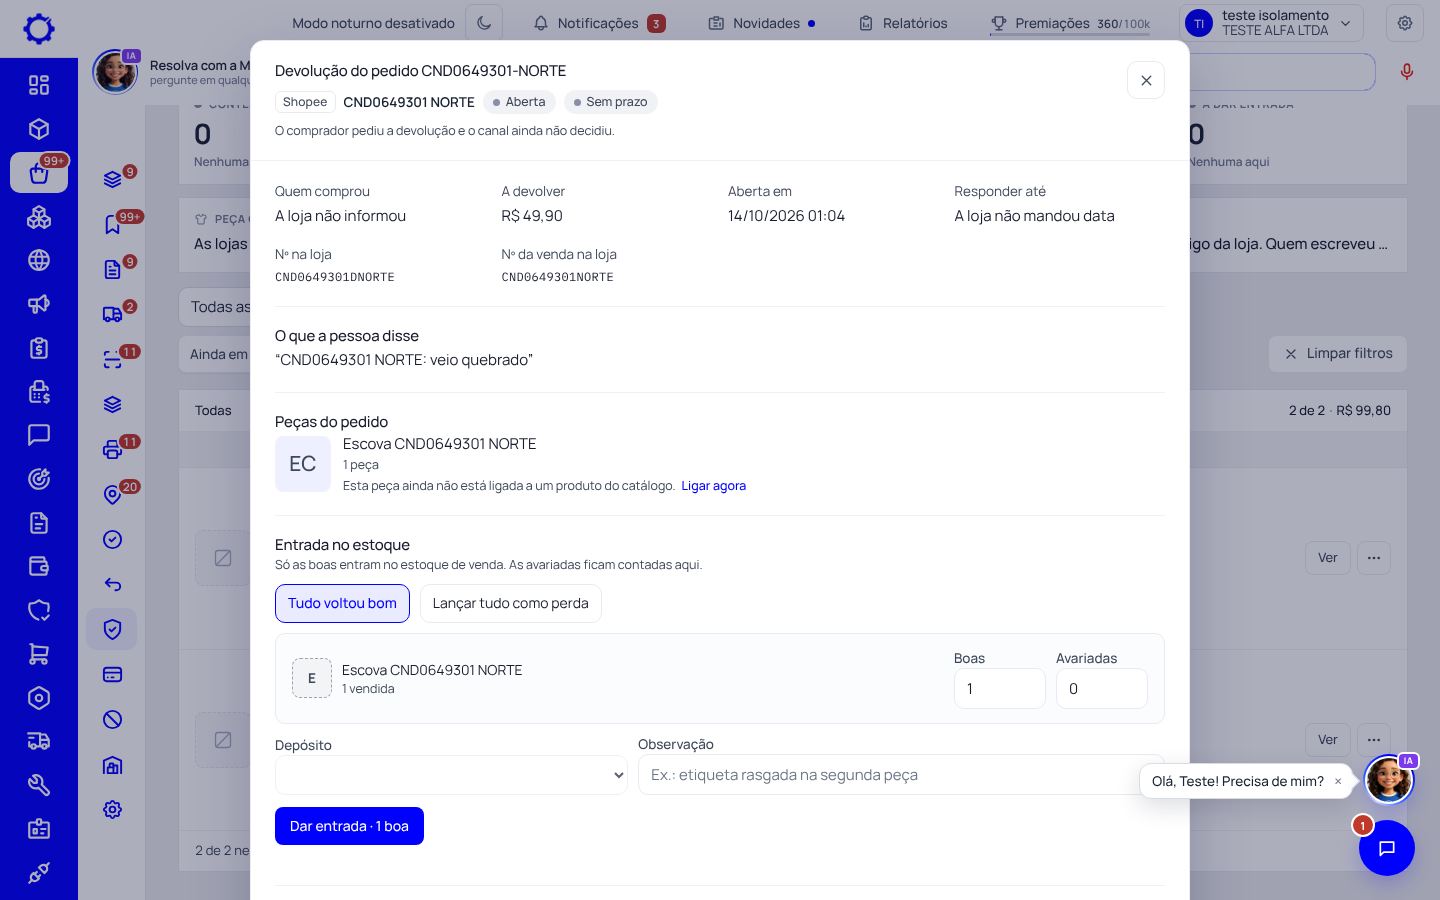Toggle night mode with the moon button

click(x=484, y=23)
